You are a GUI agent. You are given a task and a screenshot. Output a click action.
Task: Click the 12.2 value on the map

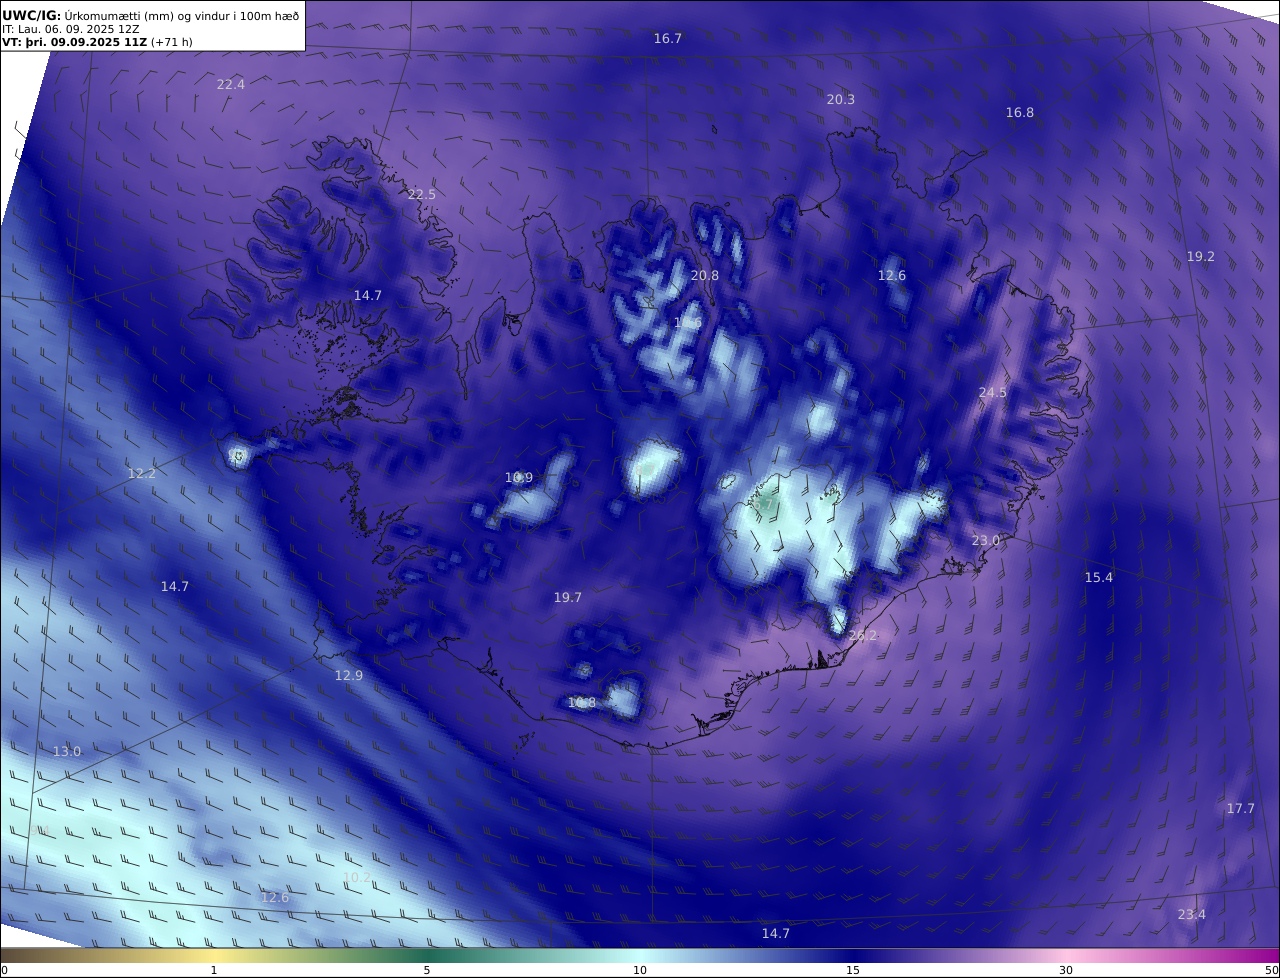pos(142,473)
